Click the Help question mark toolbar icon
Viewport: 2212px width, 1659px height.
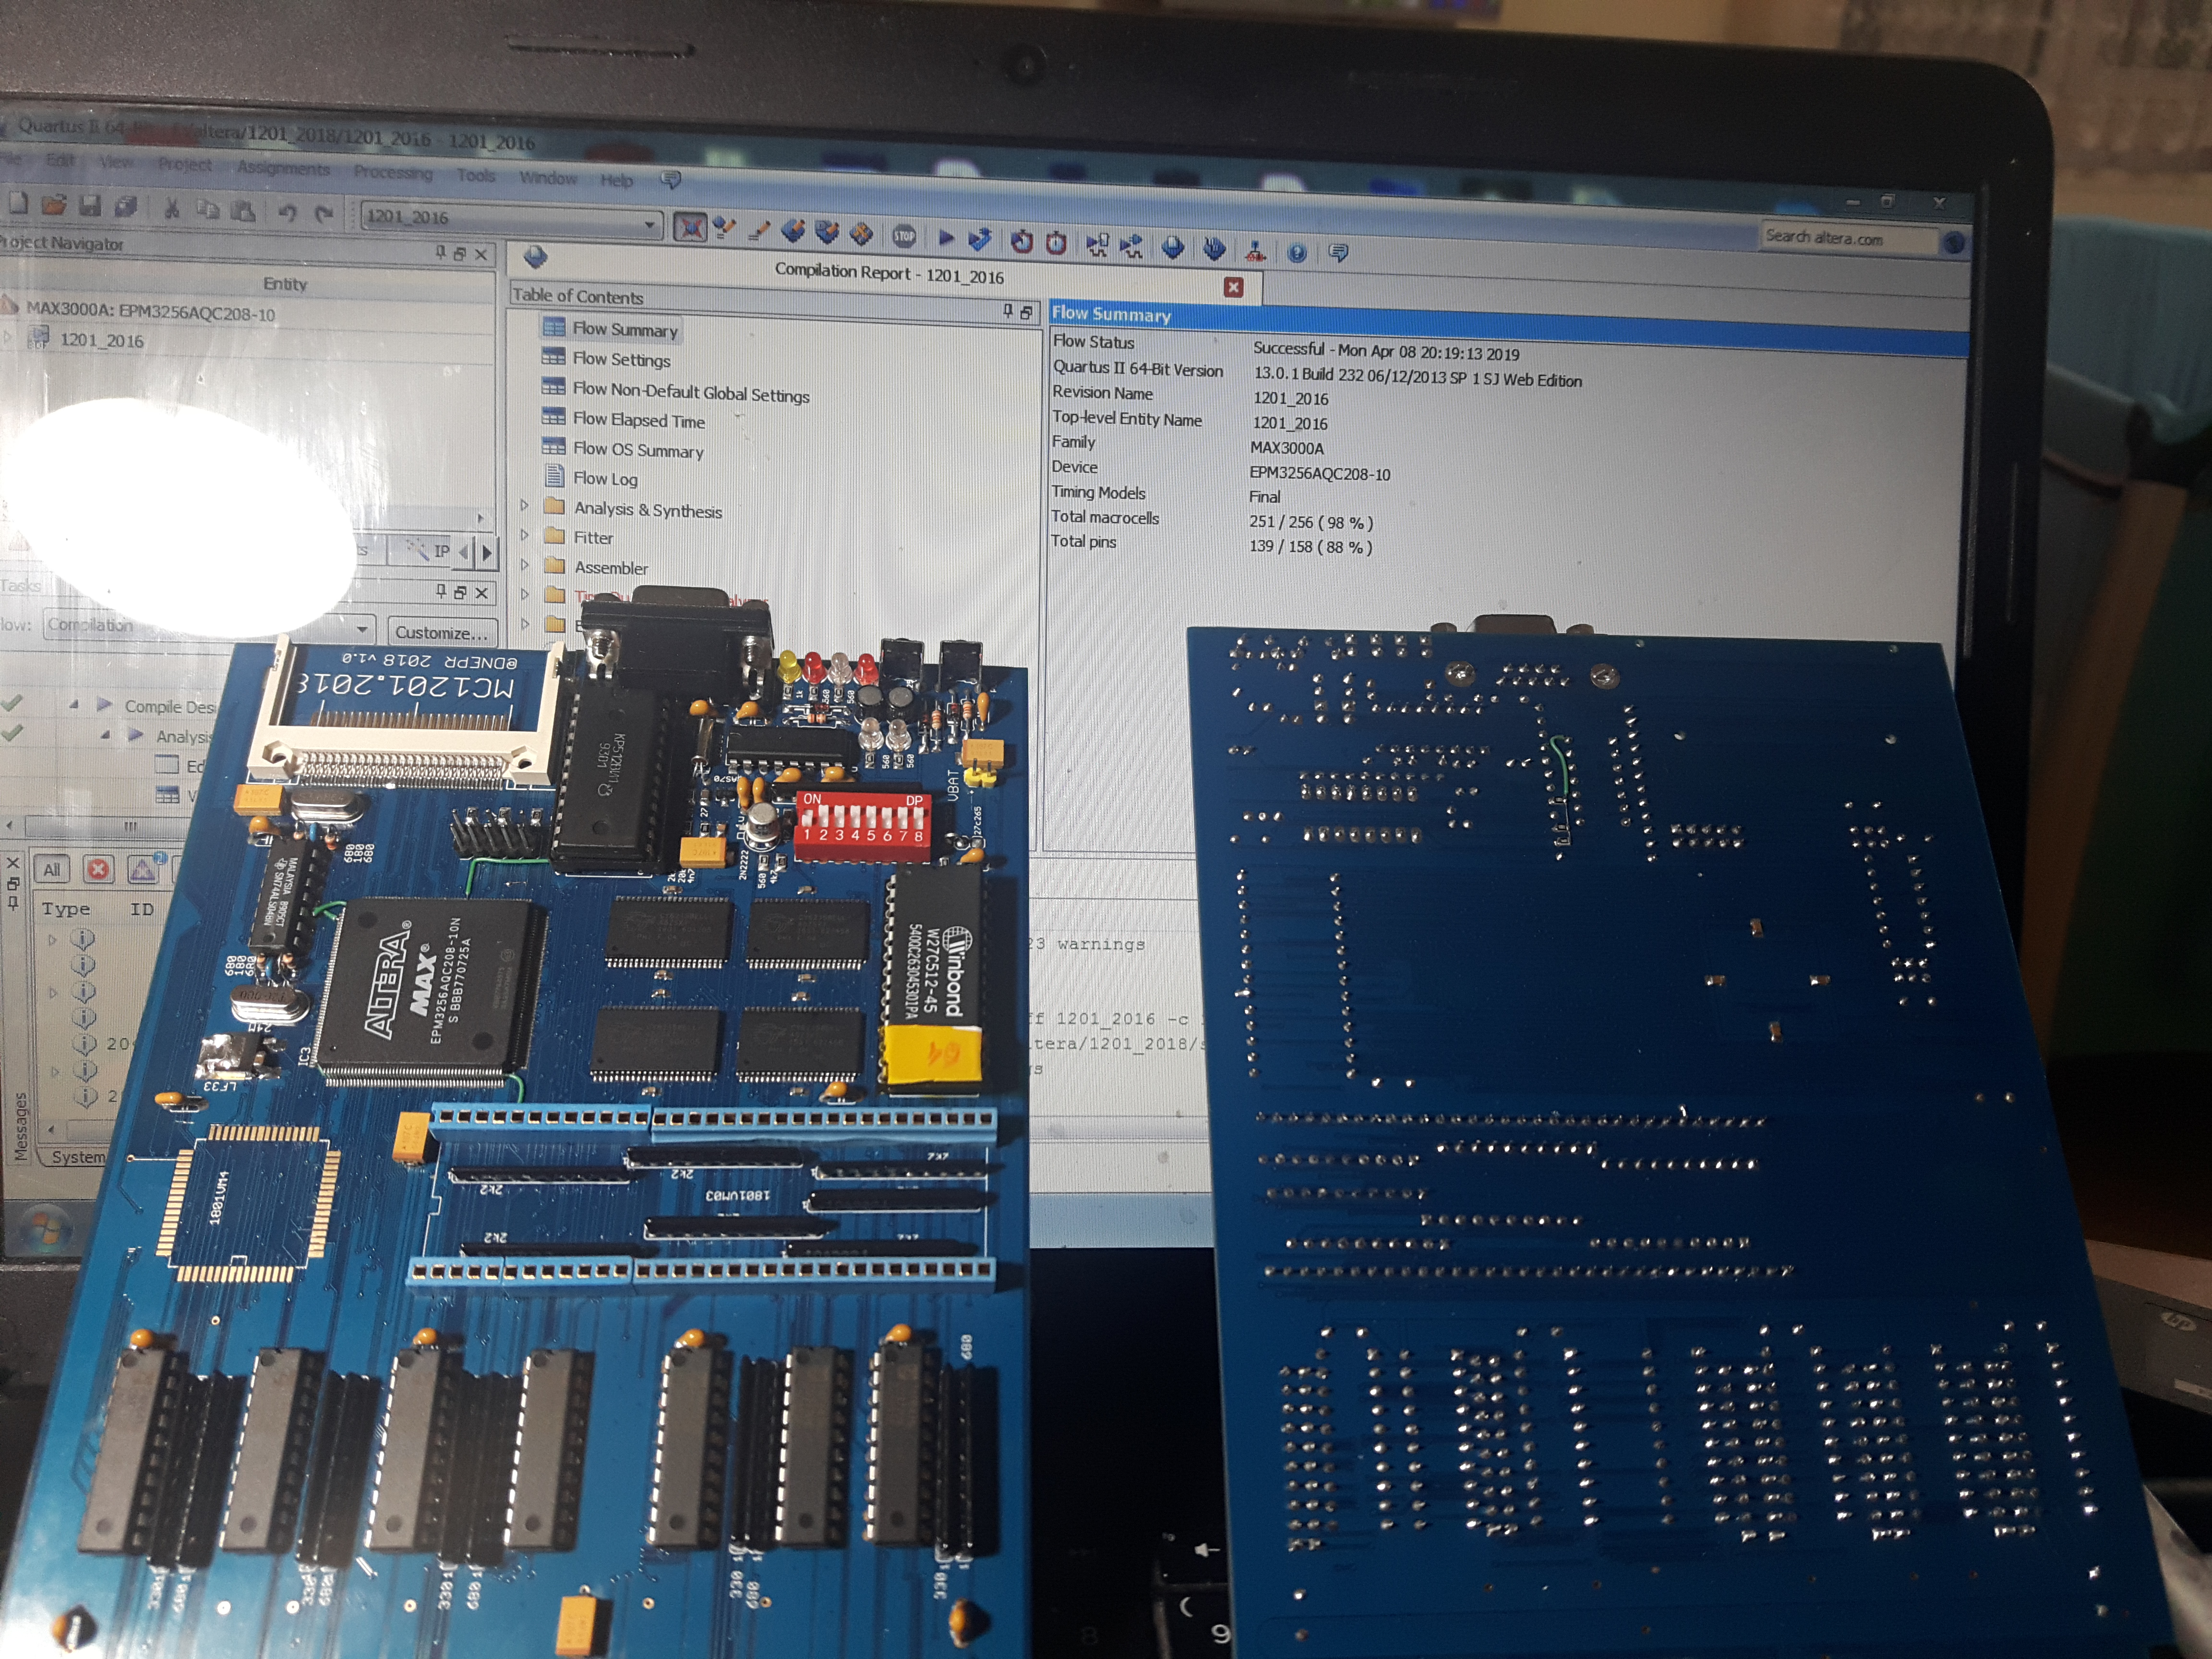point(1297,252)
